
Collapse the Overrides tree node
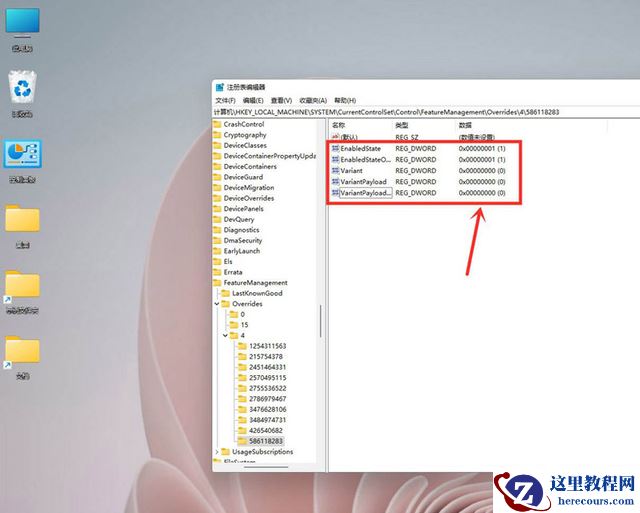click(217, 304)
